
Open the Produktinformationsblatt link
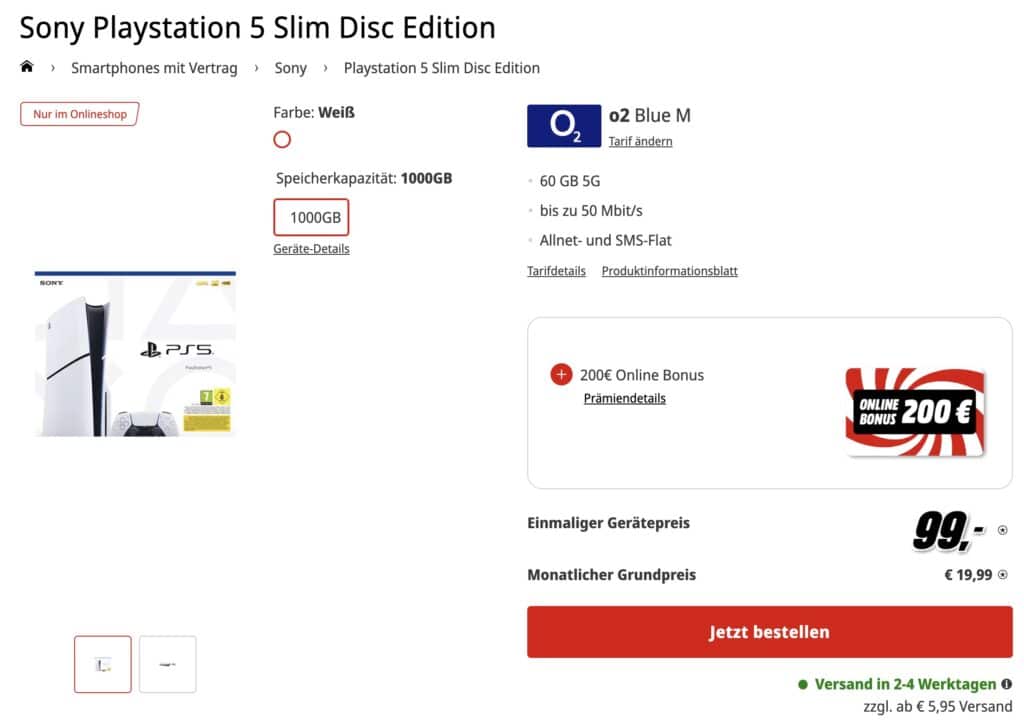[x=669, y=271]
